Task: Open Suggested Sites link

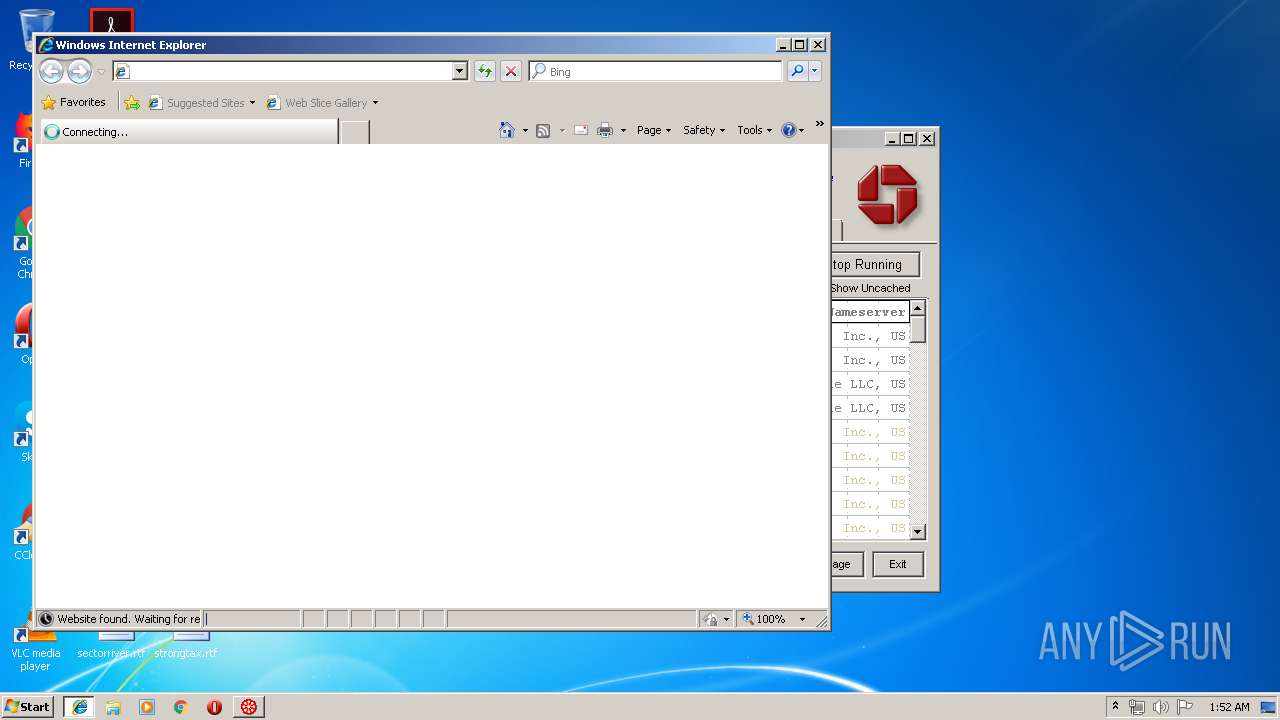Action: tap(196, 103)
